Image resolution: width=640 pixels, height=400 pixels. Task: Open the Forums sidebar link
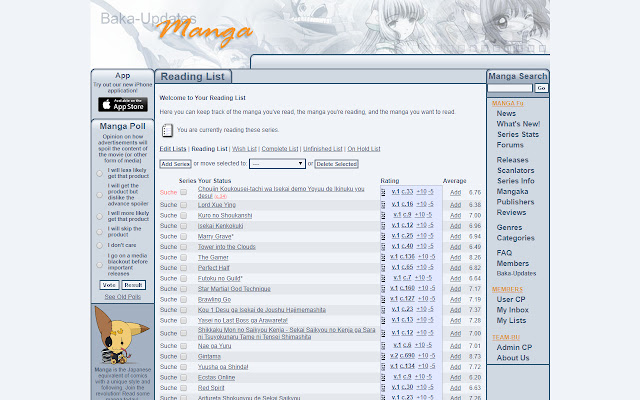tap(510, 145)
